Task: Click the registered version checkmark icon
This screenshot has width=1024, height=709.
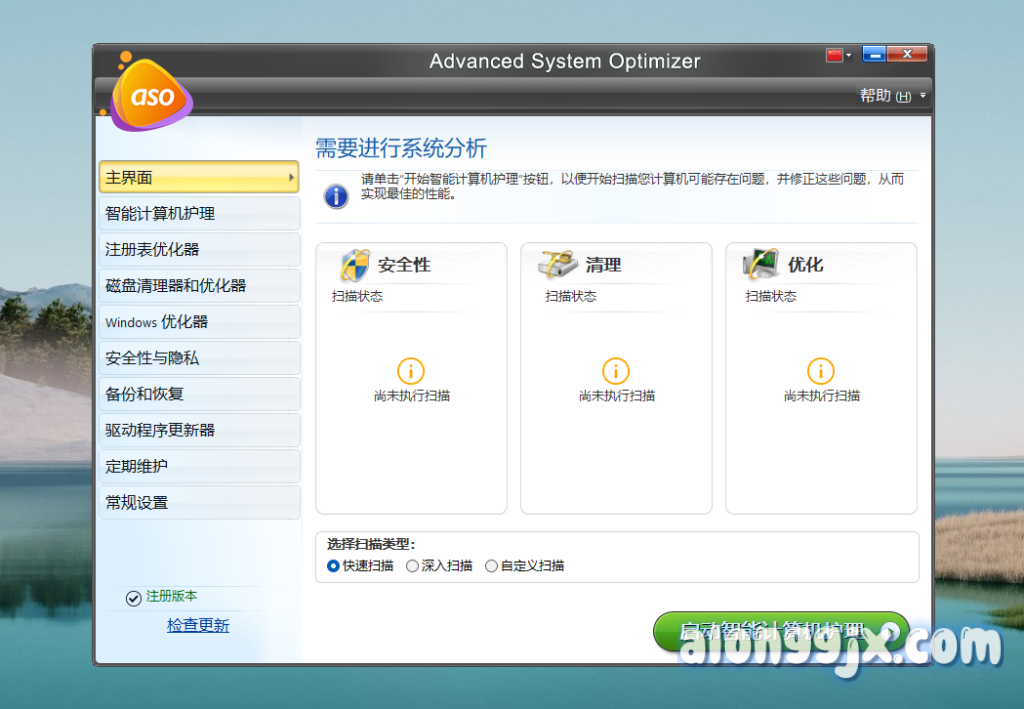Action: pos(134,598)
